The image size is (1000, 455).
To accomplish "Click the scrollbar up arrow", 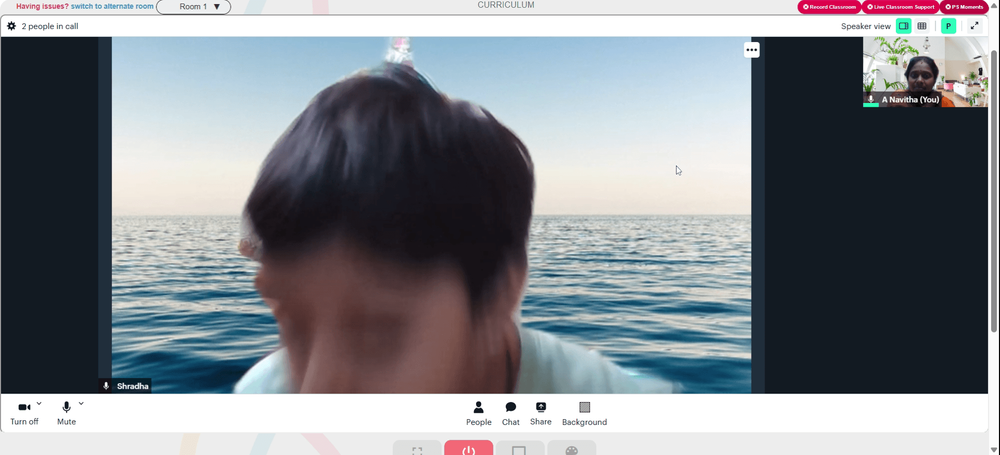I will point(995,4).
